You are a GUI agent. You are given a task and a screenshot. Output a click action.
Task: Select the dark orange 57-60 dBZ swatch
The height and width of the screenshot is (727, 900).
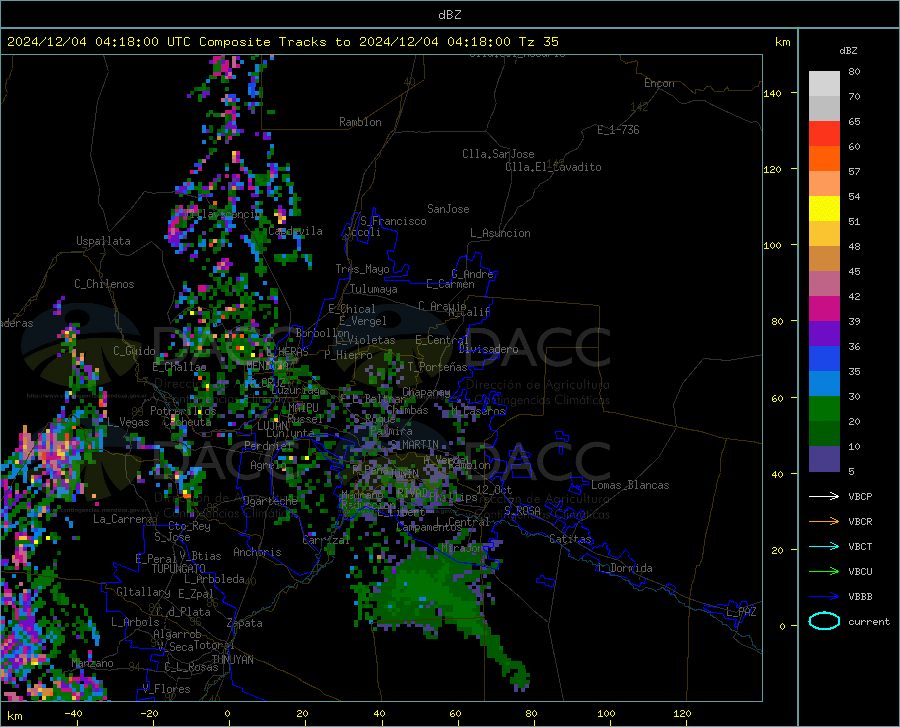tap(824, 159)
